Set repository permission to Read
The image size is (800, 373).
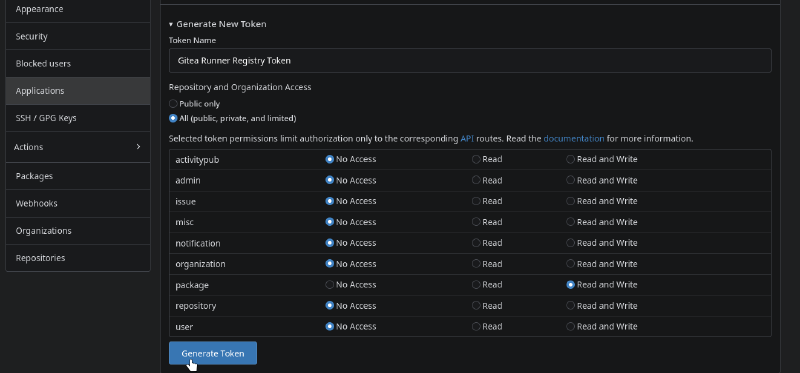(x=476, y=306)
